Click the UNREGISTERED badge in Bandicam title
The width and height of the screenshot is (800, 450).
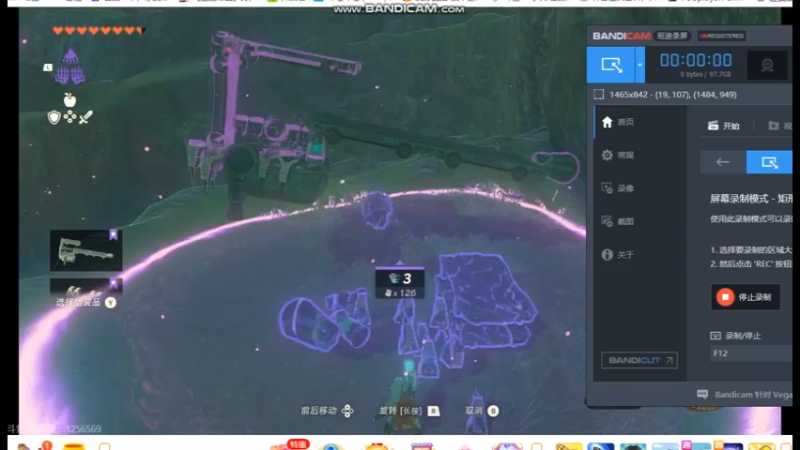(721, 36)
